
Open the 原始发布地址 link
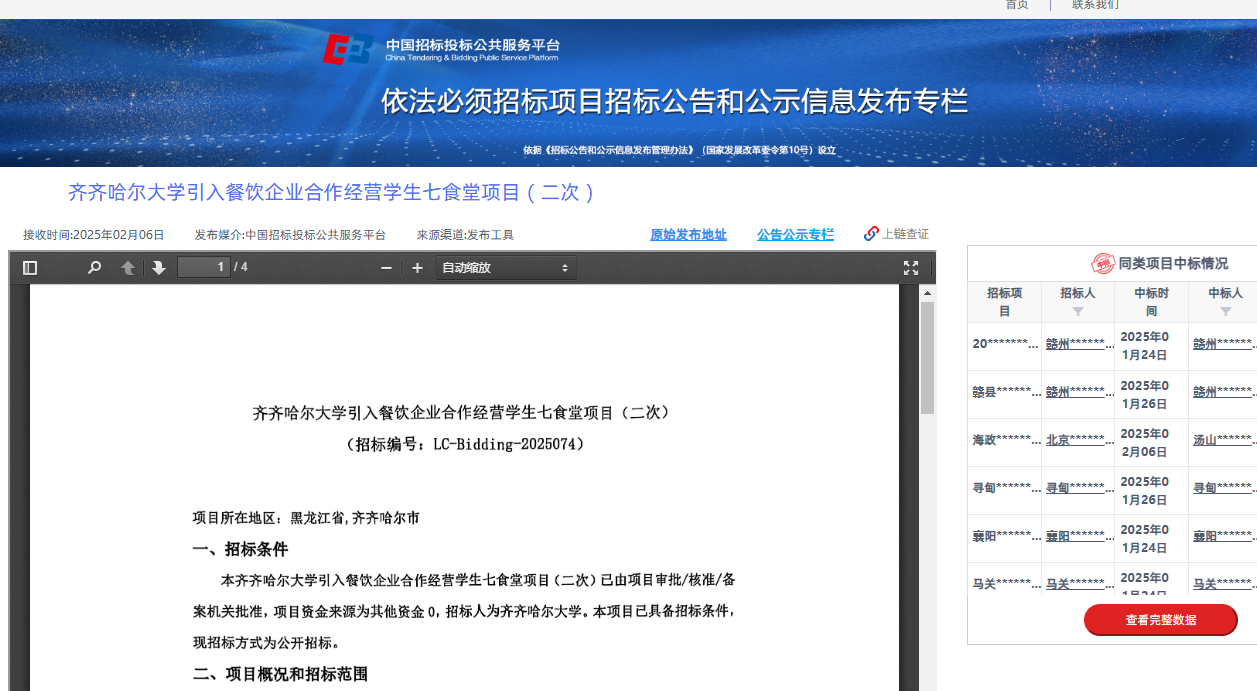coord(688,235)
